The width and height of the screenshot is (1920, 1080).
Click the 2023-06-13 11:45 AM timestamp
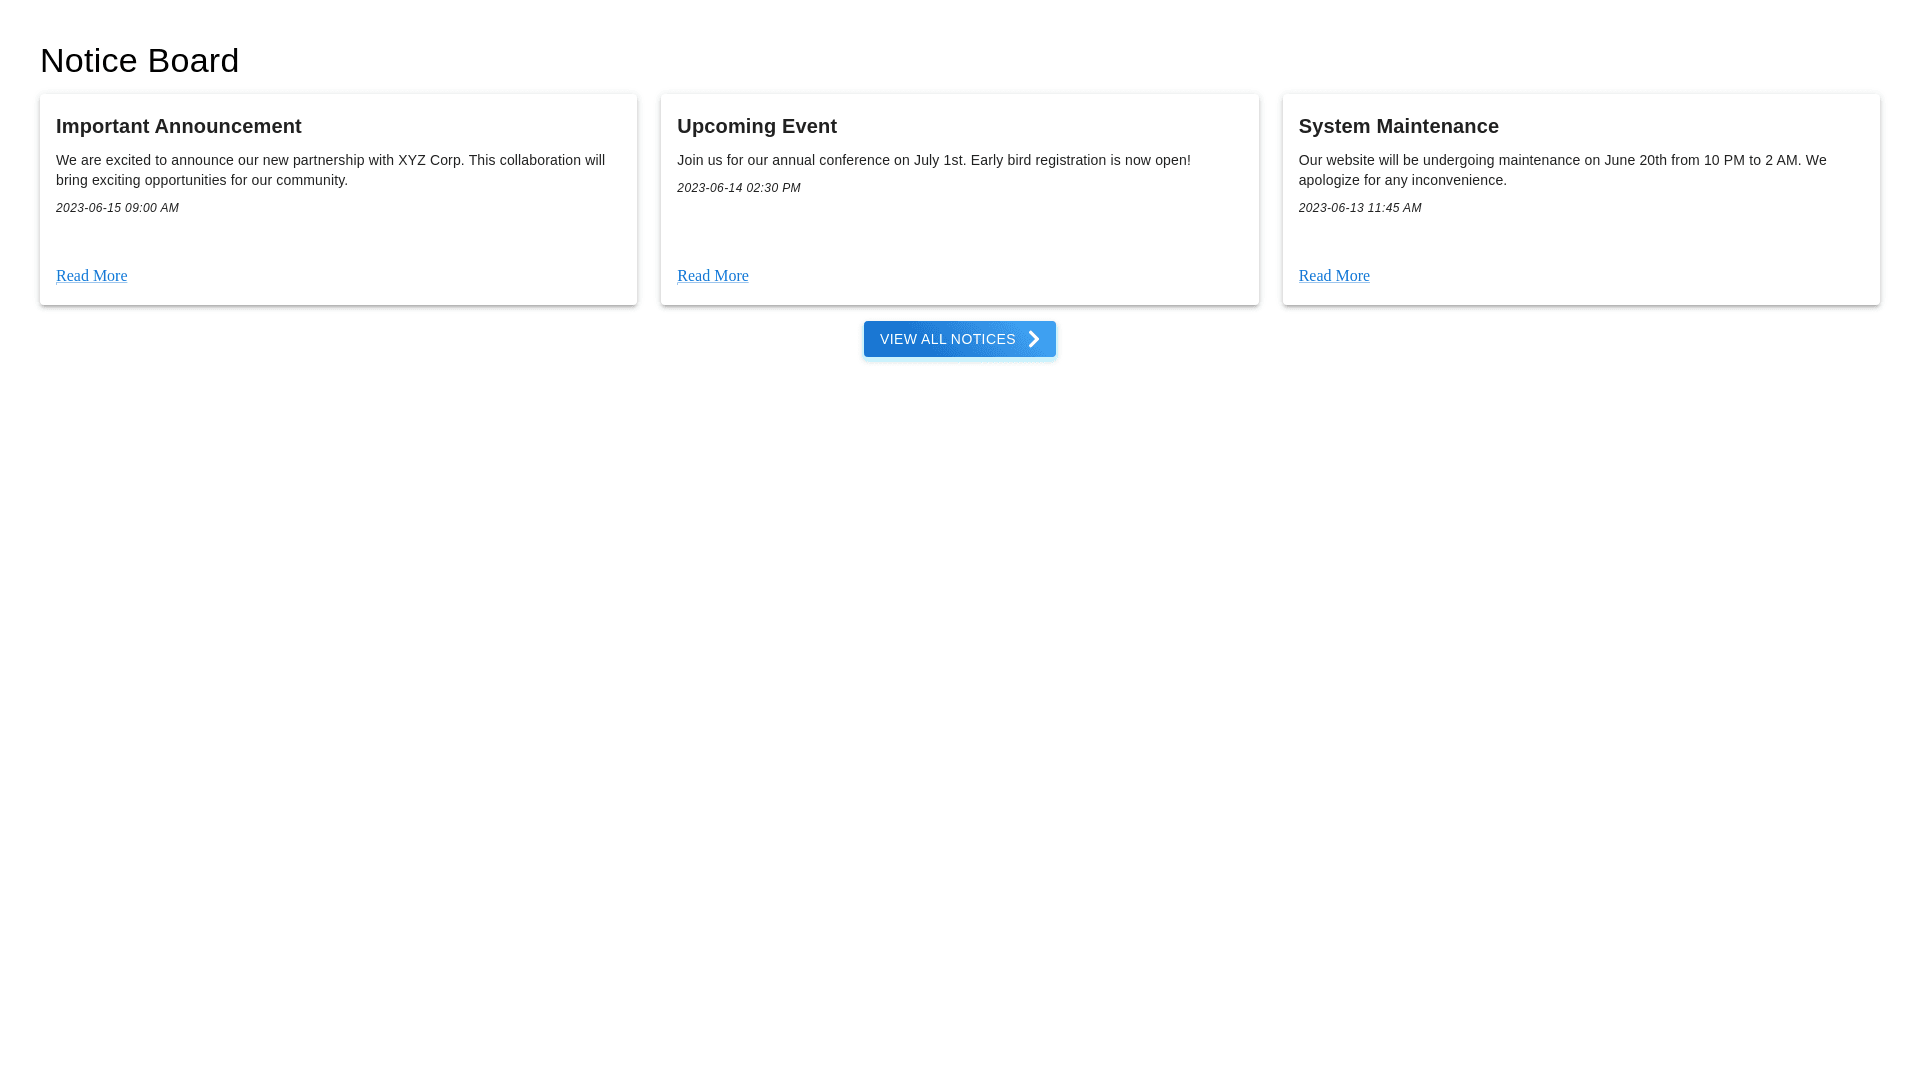[1359, 208]
